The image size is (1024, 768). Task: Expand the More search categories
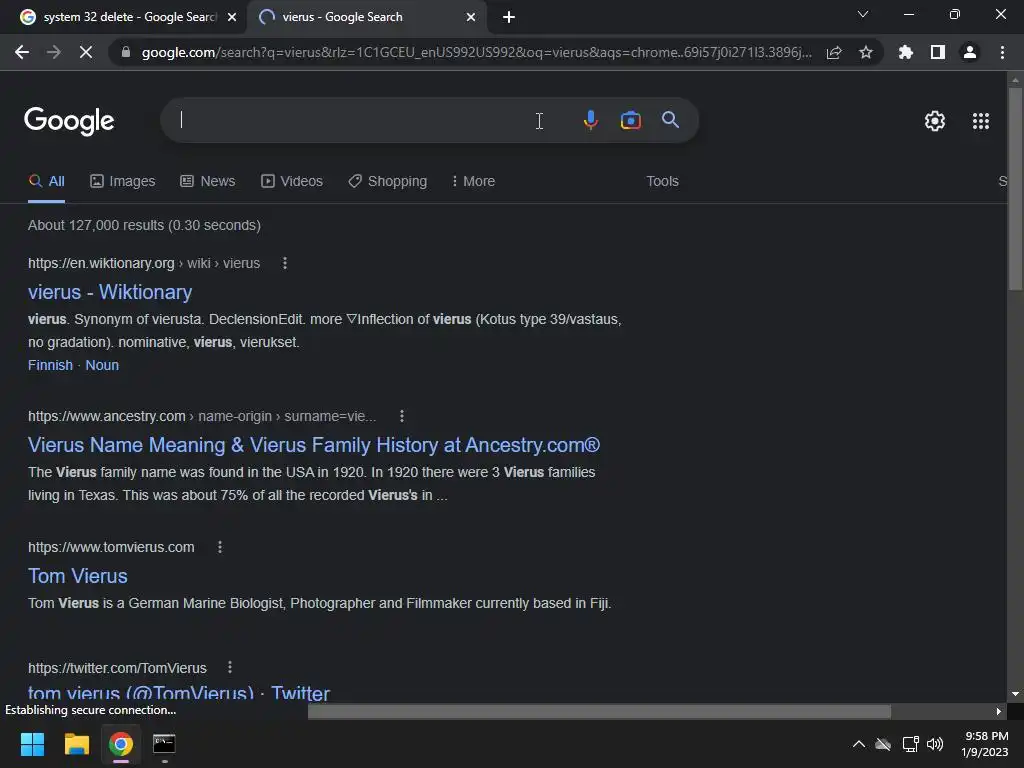click(x=473, y=182)
